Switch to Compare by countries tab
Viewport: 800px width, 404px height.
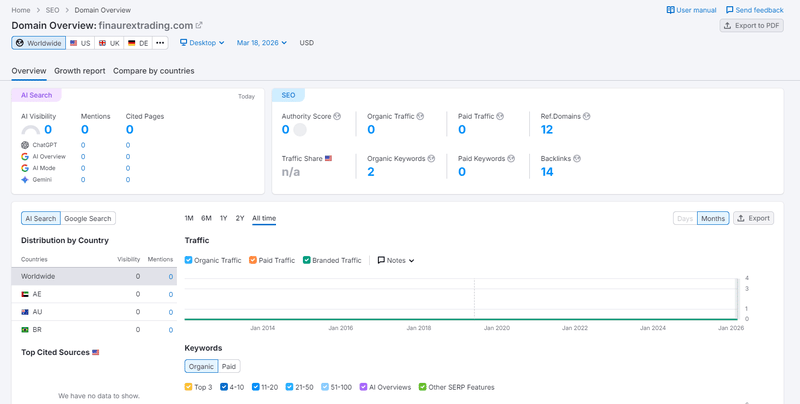[154, 71]
